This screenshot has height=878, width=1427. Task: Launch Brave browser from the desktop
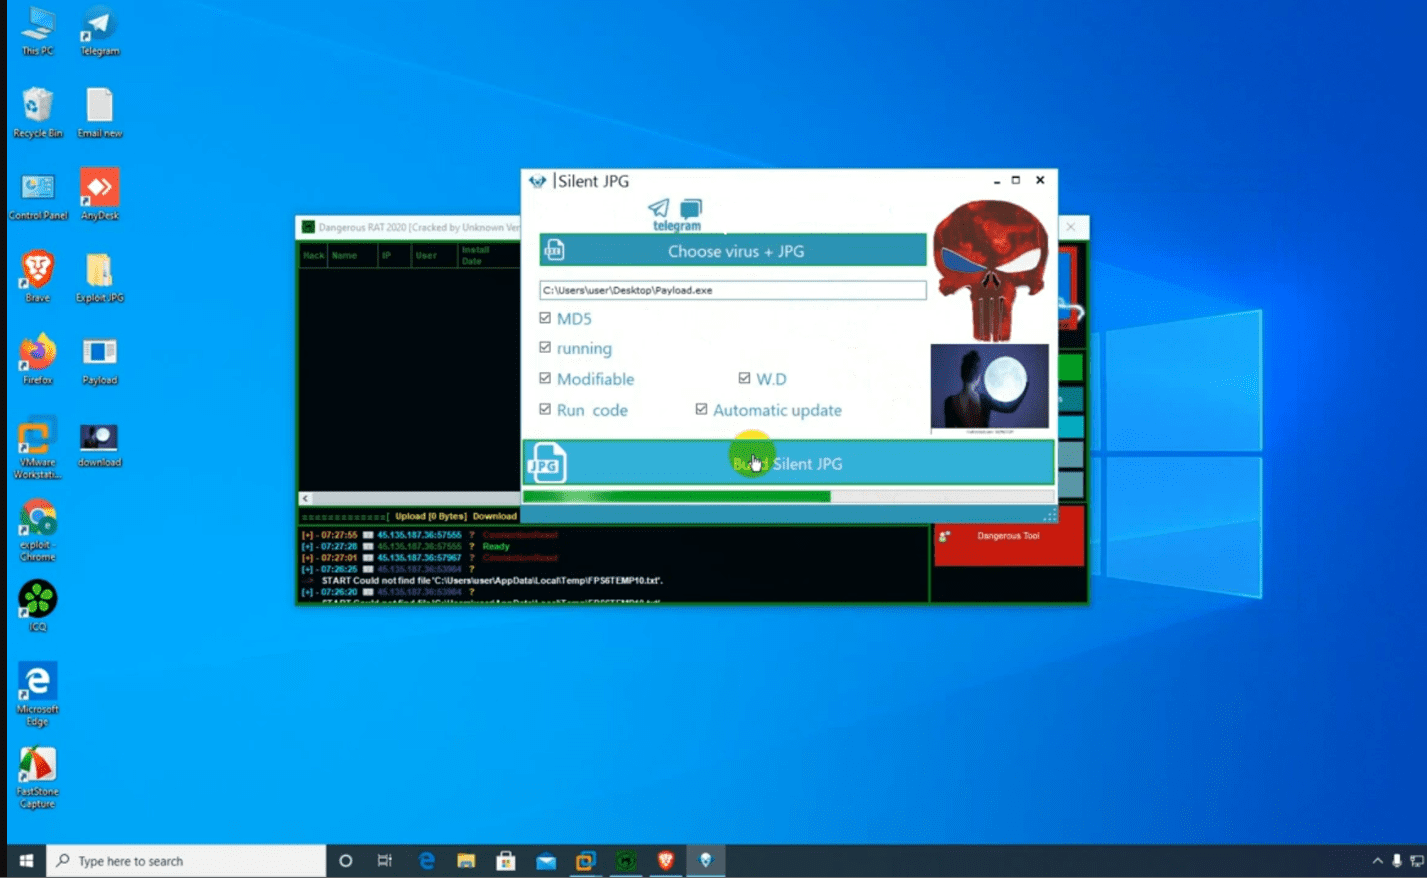click(x=38, y=273)
